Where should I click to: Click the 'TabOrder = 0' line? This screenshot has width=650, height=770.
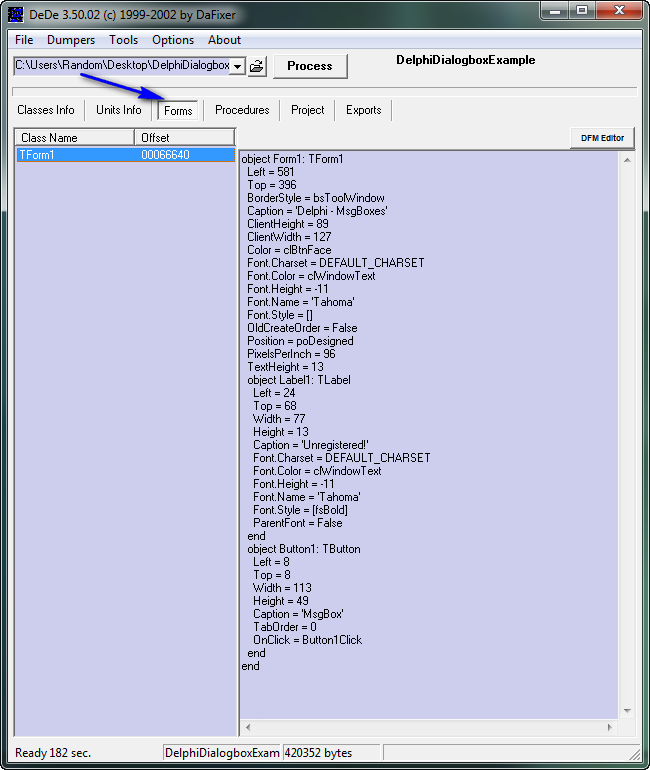click(x=285, y=627)
